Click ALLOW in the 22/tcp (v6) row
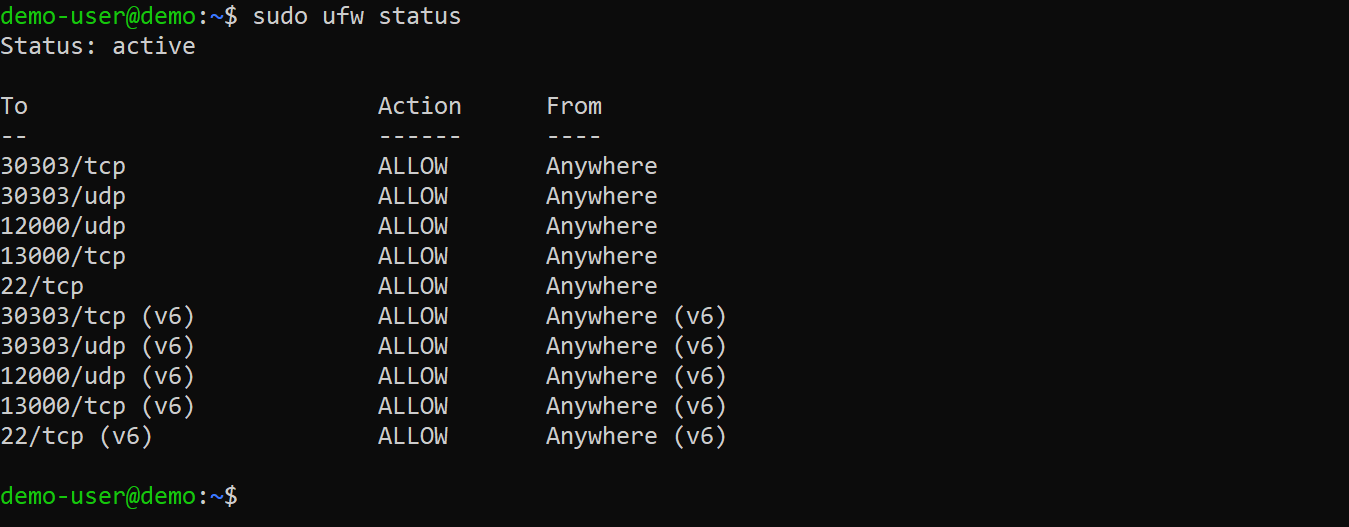1349x527 pixels. tap(412, 436)
